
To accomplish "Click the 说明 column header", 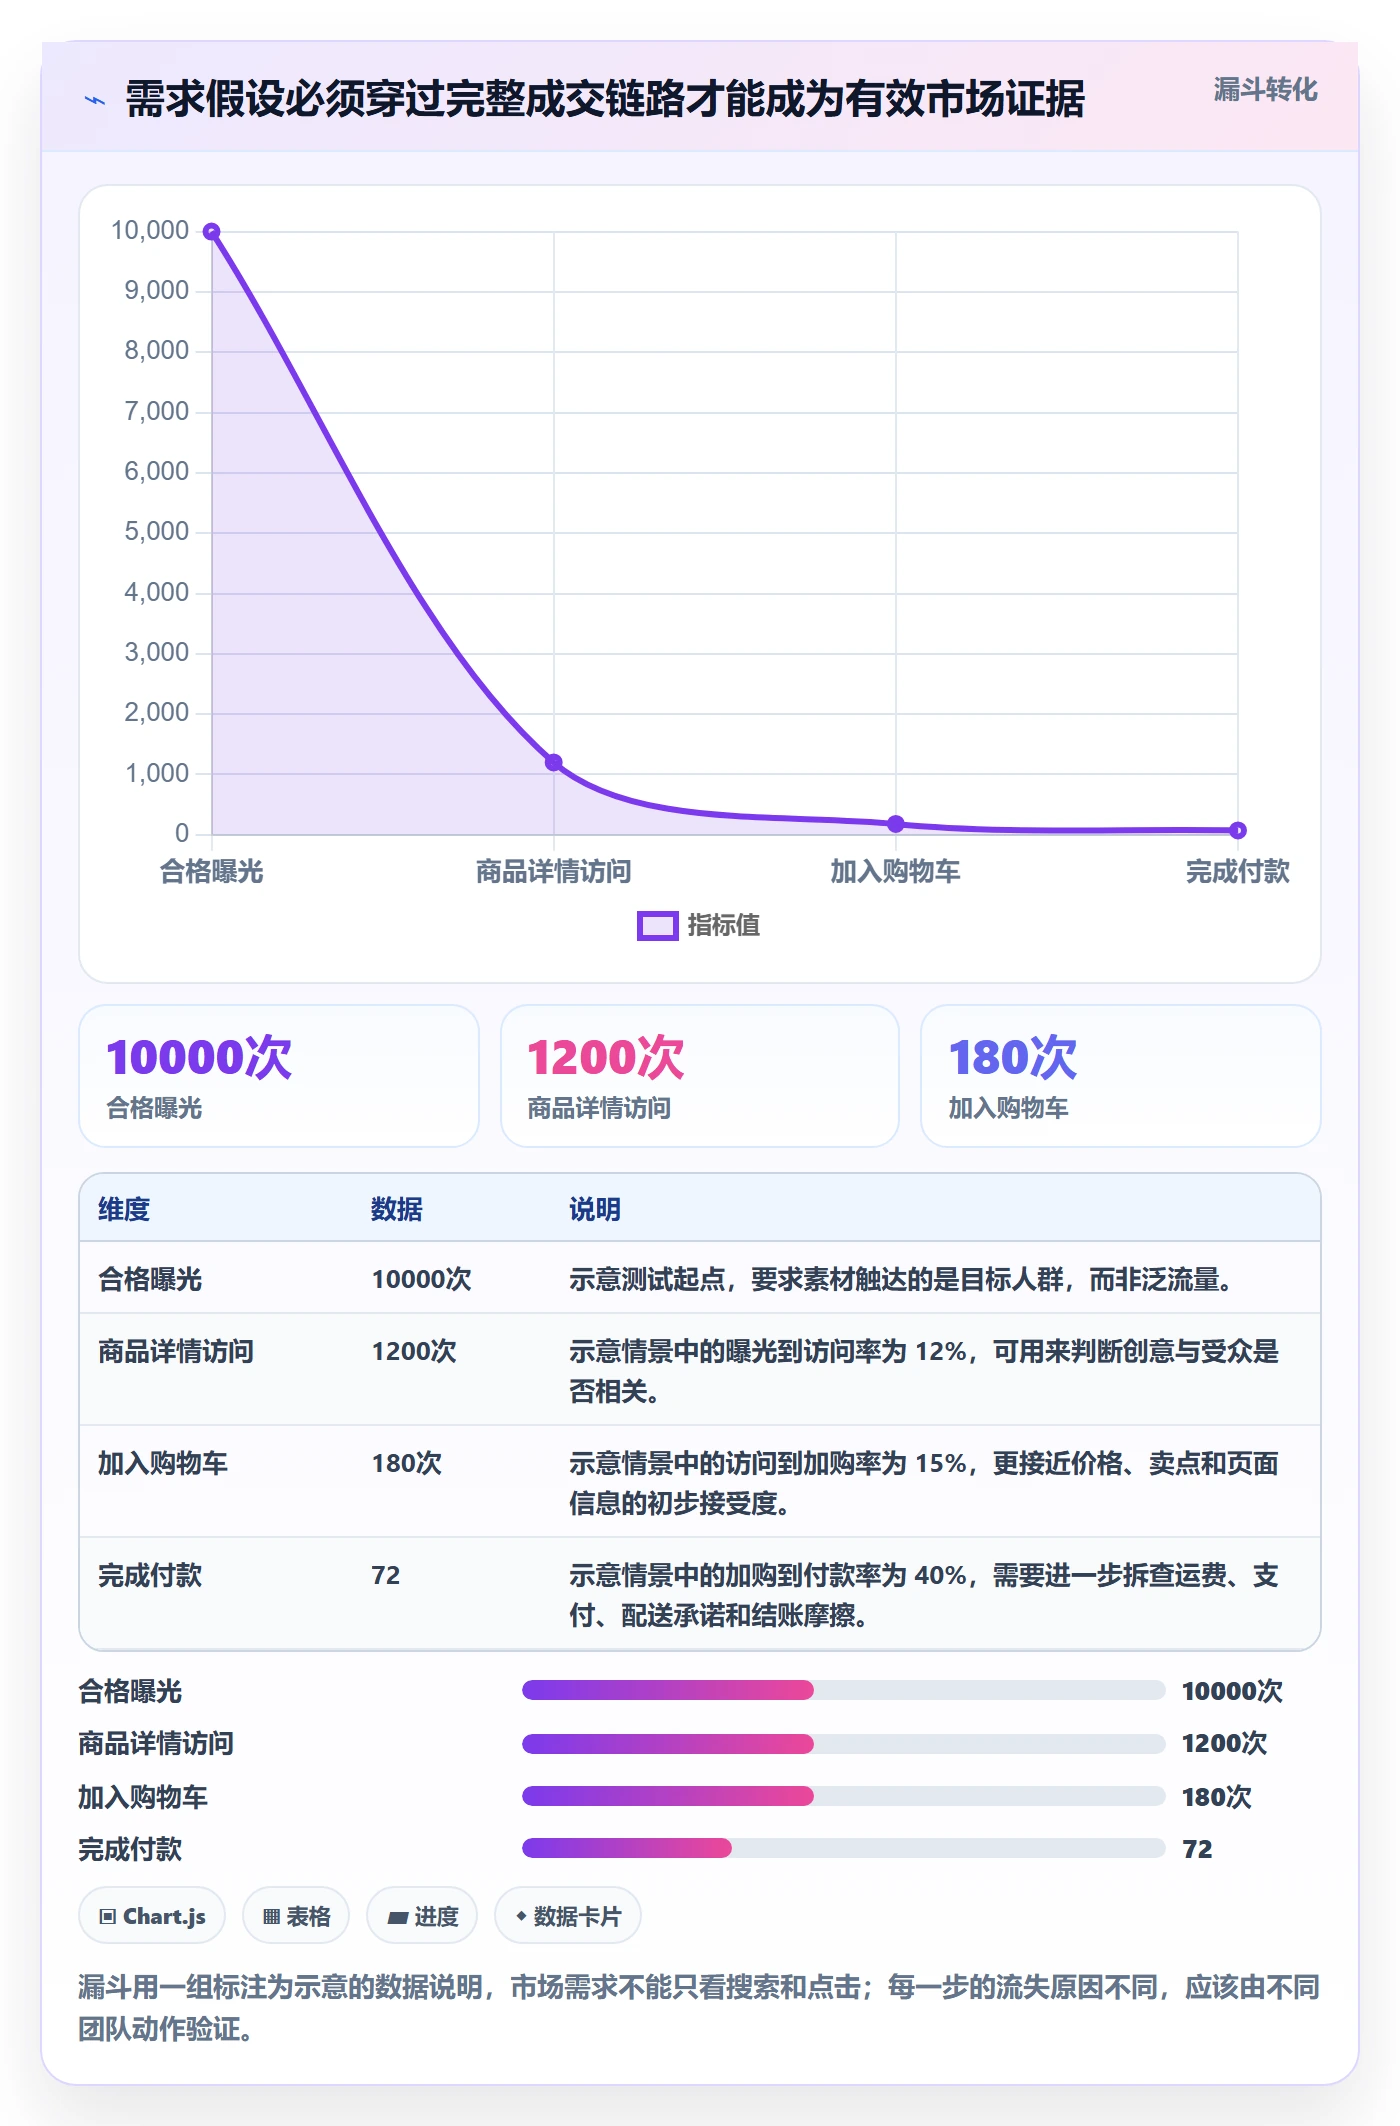I will click(x=595, y=1209).
